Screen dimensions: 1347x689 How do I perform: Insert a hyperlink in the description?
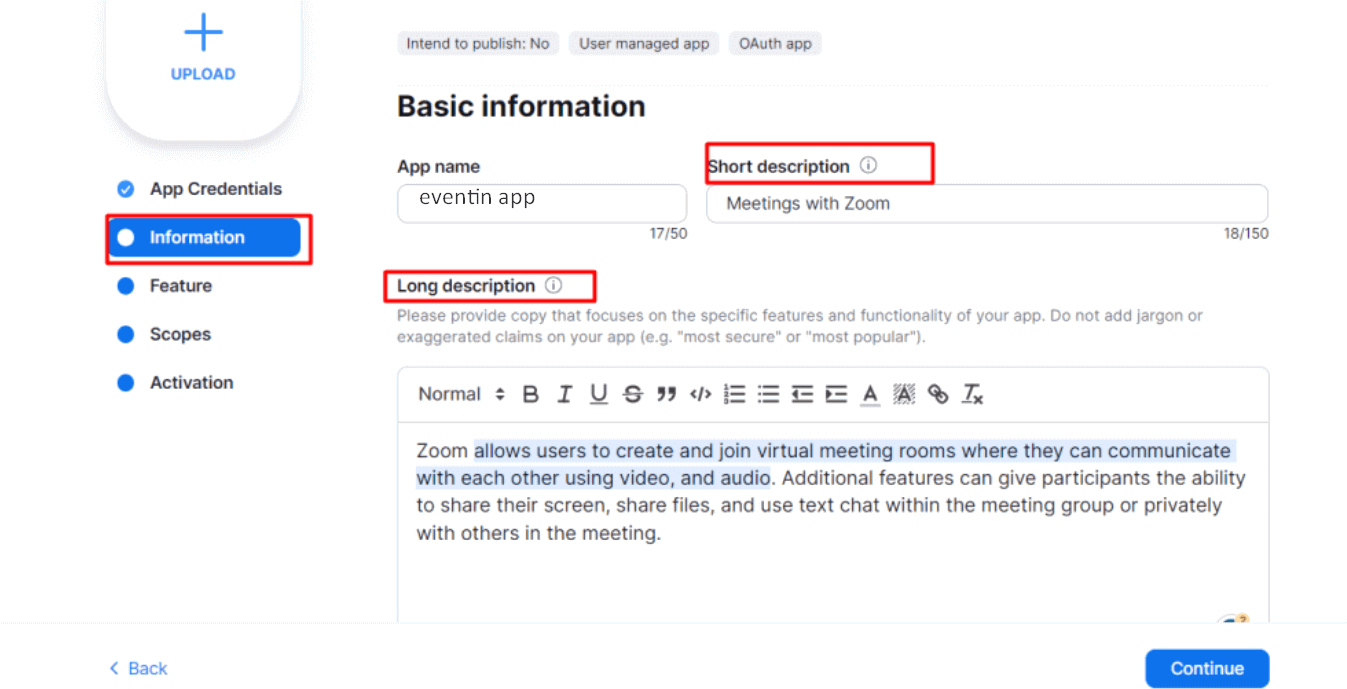pyautogui.click(x=938, y=394)
